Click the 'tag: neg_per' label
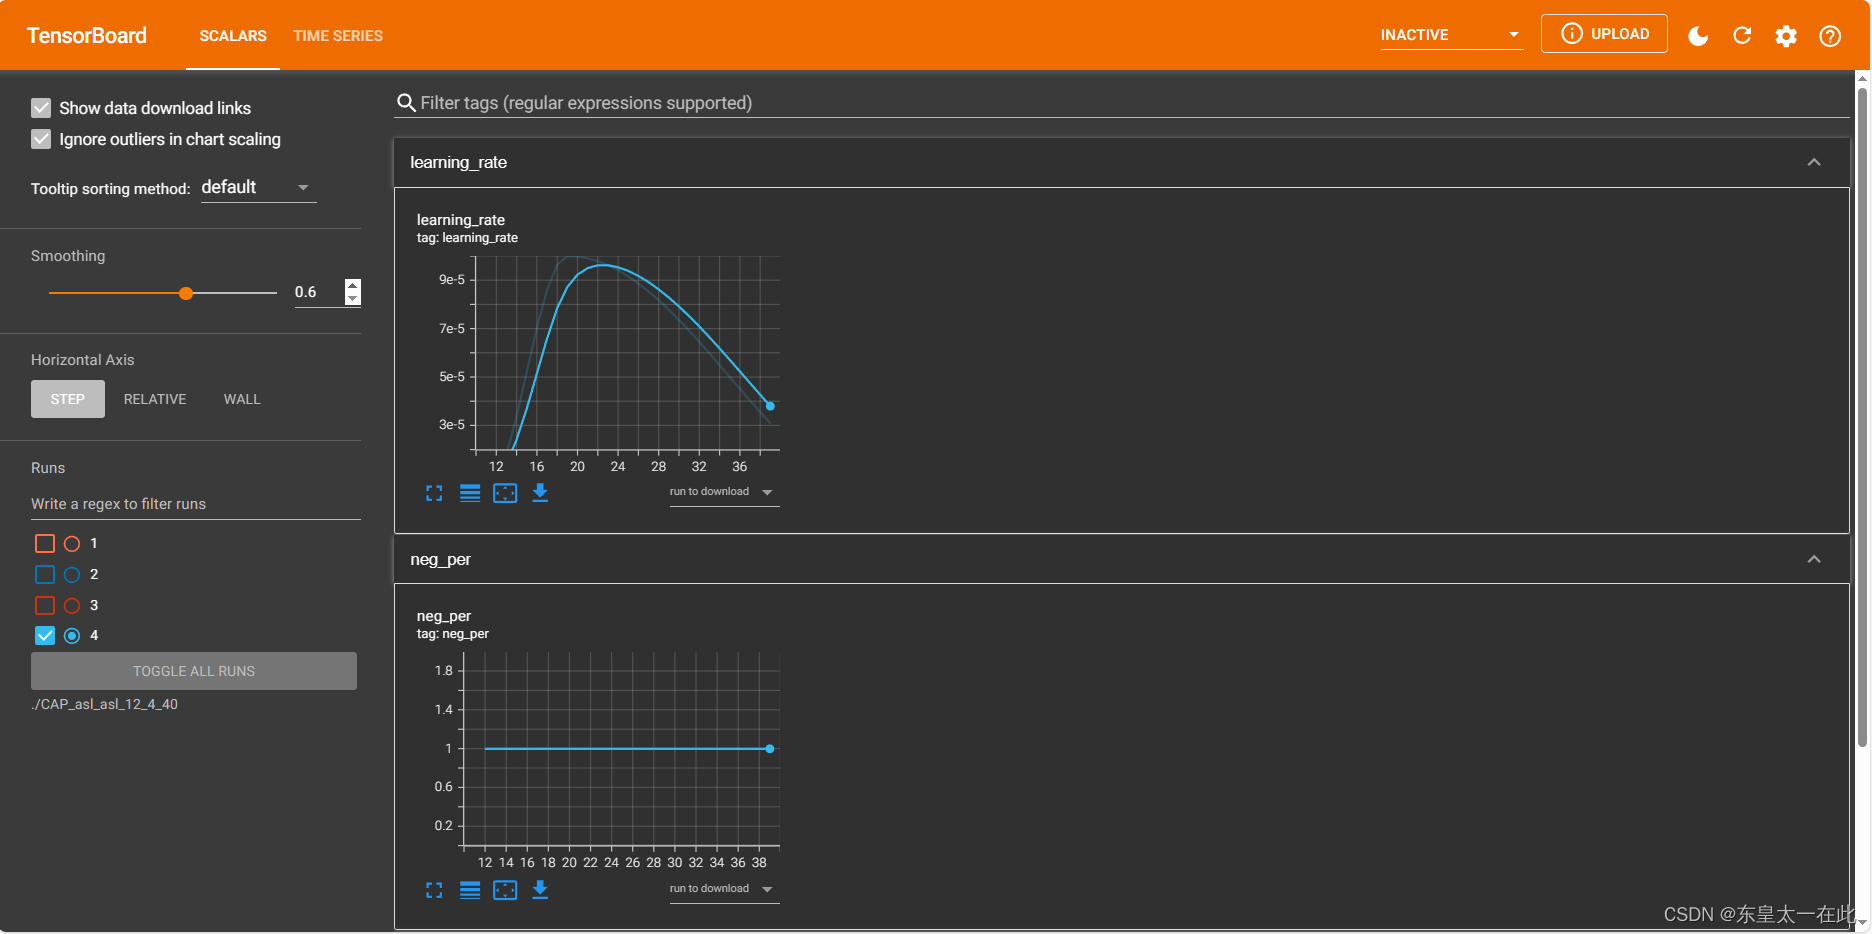Screen dimensions: 1872x934 (x=453, y=634)
